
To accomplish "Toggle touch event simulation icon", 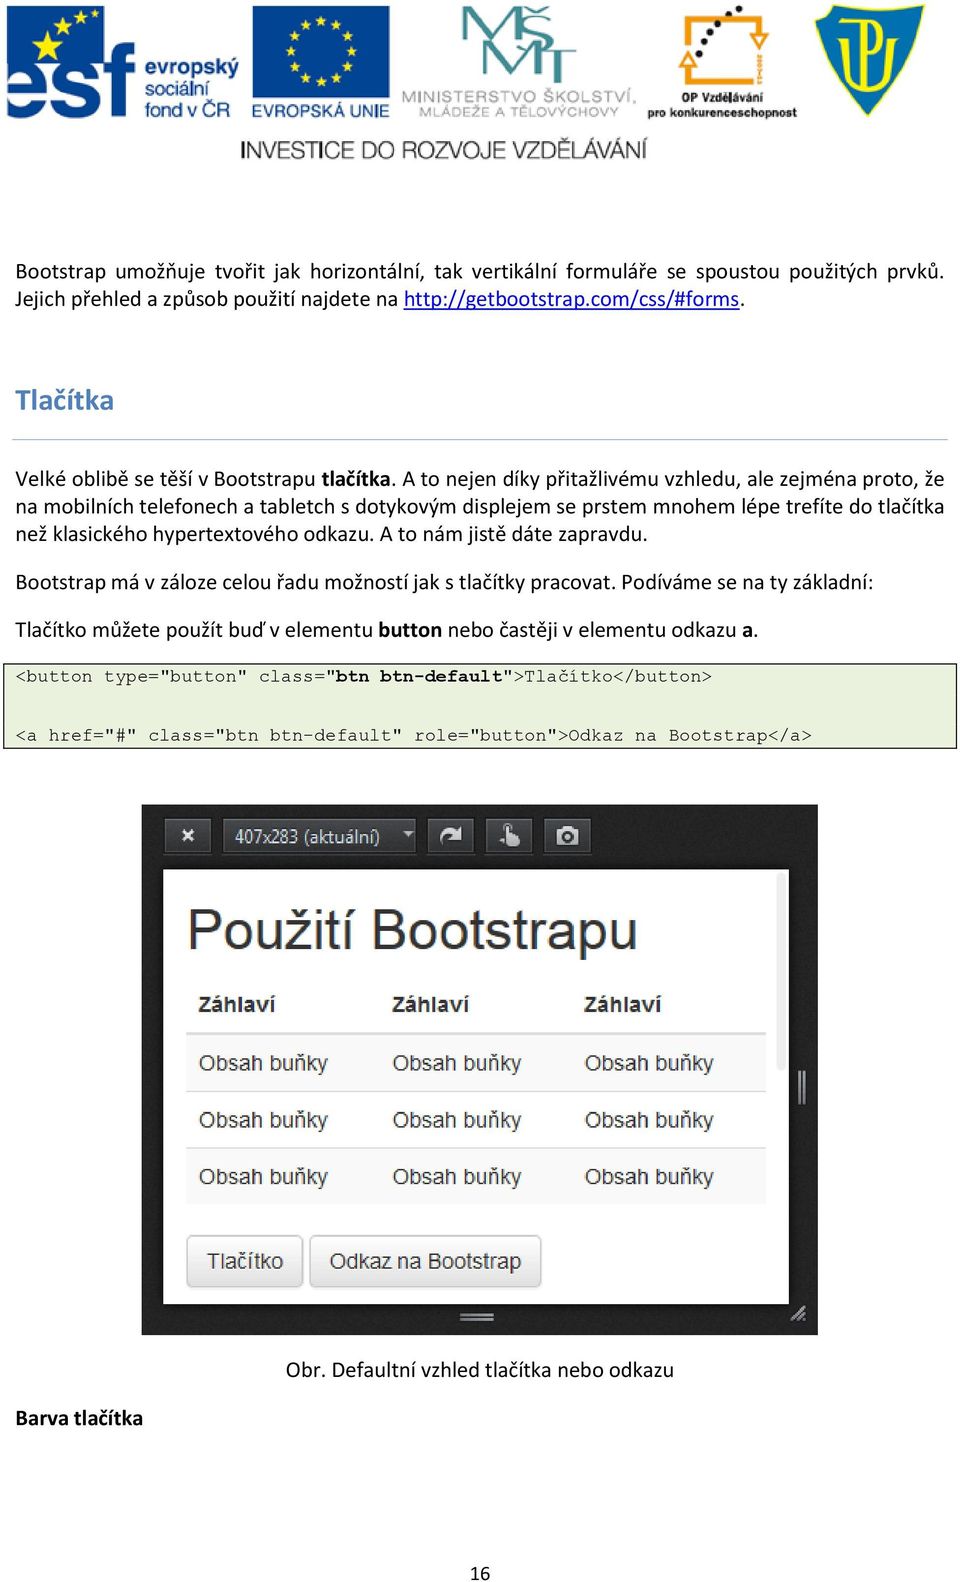I will pos(509,835).
